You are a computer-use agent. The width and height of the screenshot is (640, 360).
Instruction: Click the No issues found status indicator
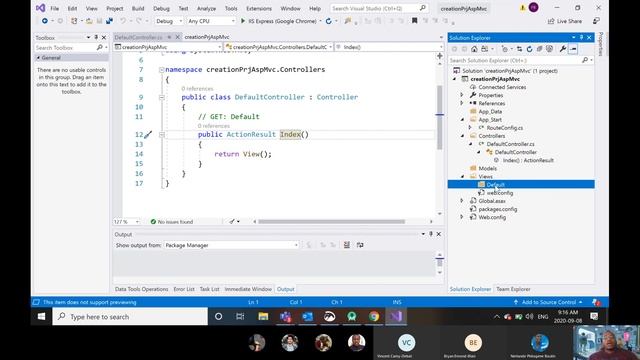[x=171, y=222]
